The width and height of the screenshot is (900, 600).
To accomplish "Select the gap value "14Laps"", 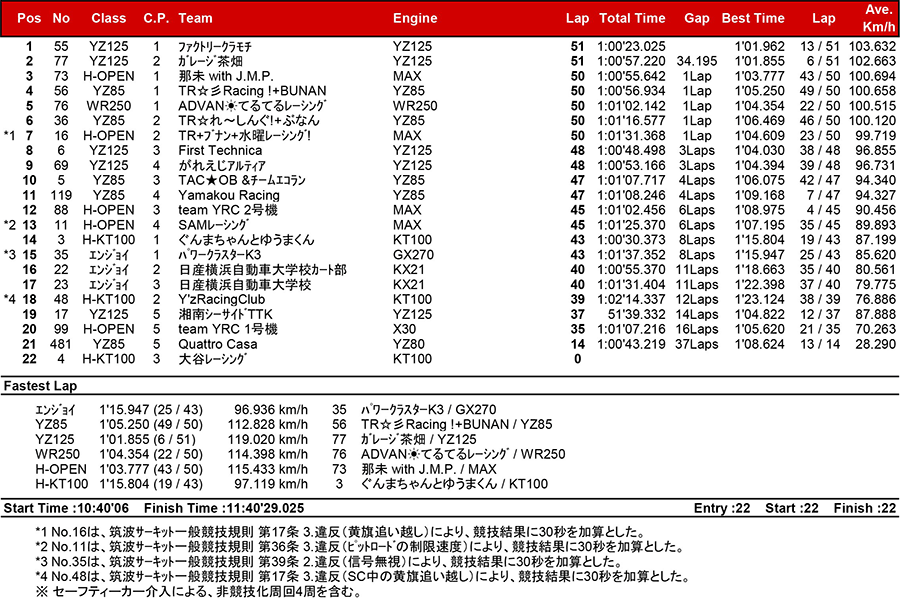I will 697,314.
